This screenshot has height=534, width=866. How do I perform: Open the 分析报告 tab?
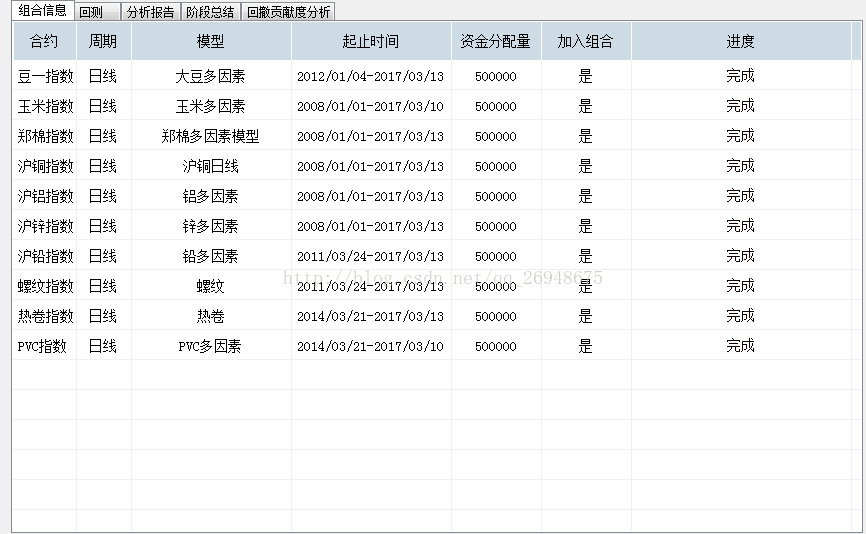(150, 12)
